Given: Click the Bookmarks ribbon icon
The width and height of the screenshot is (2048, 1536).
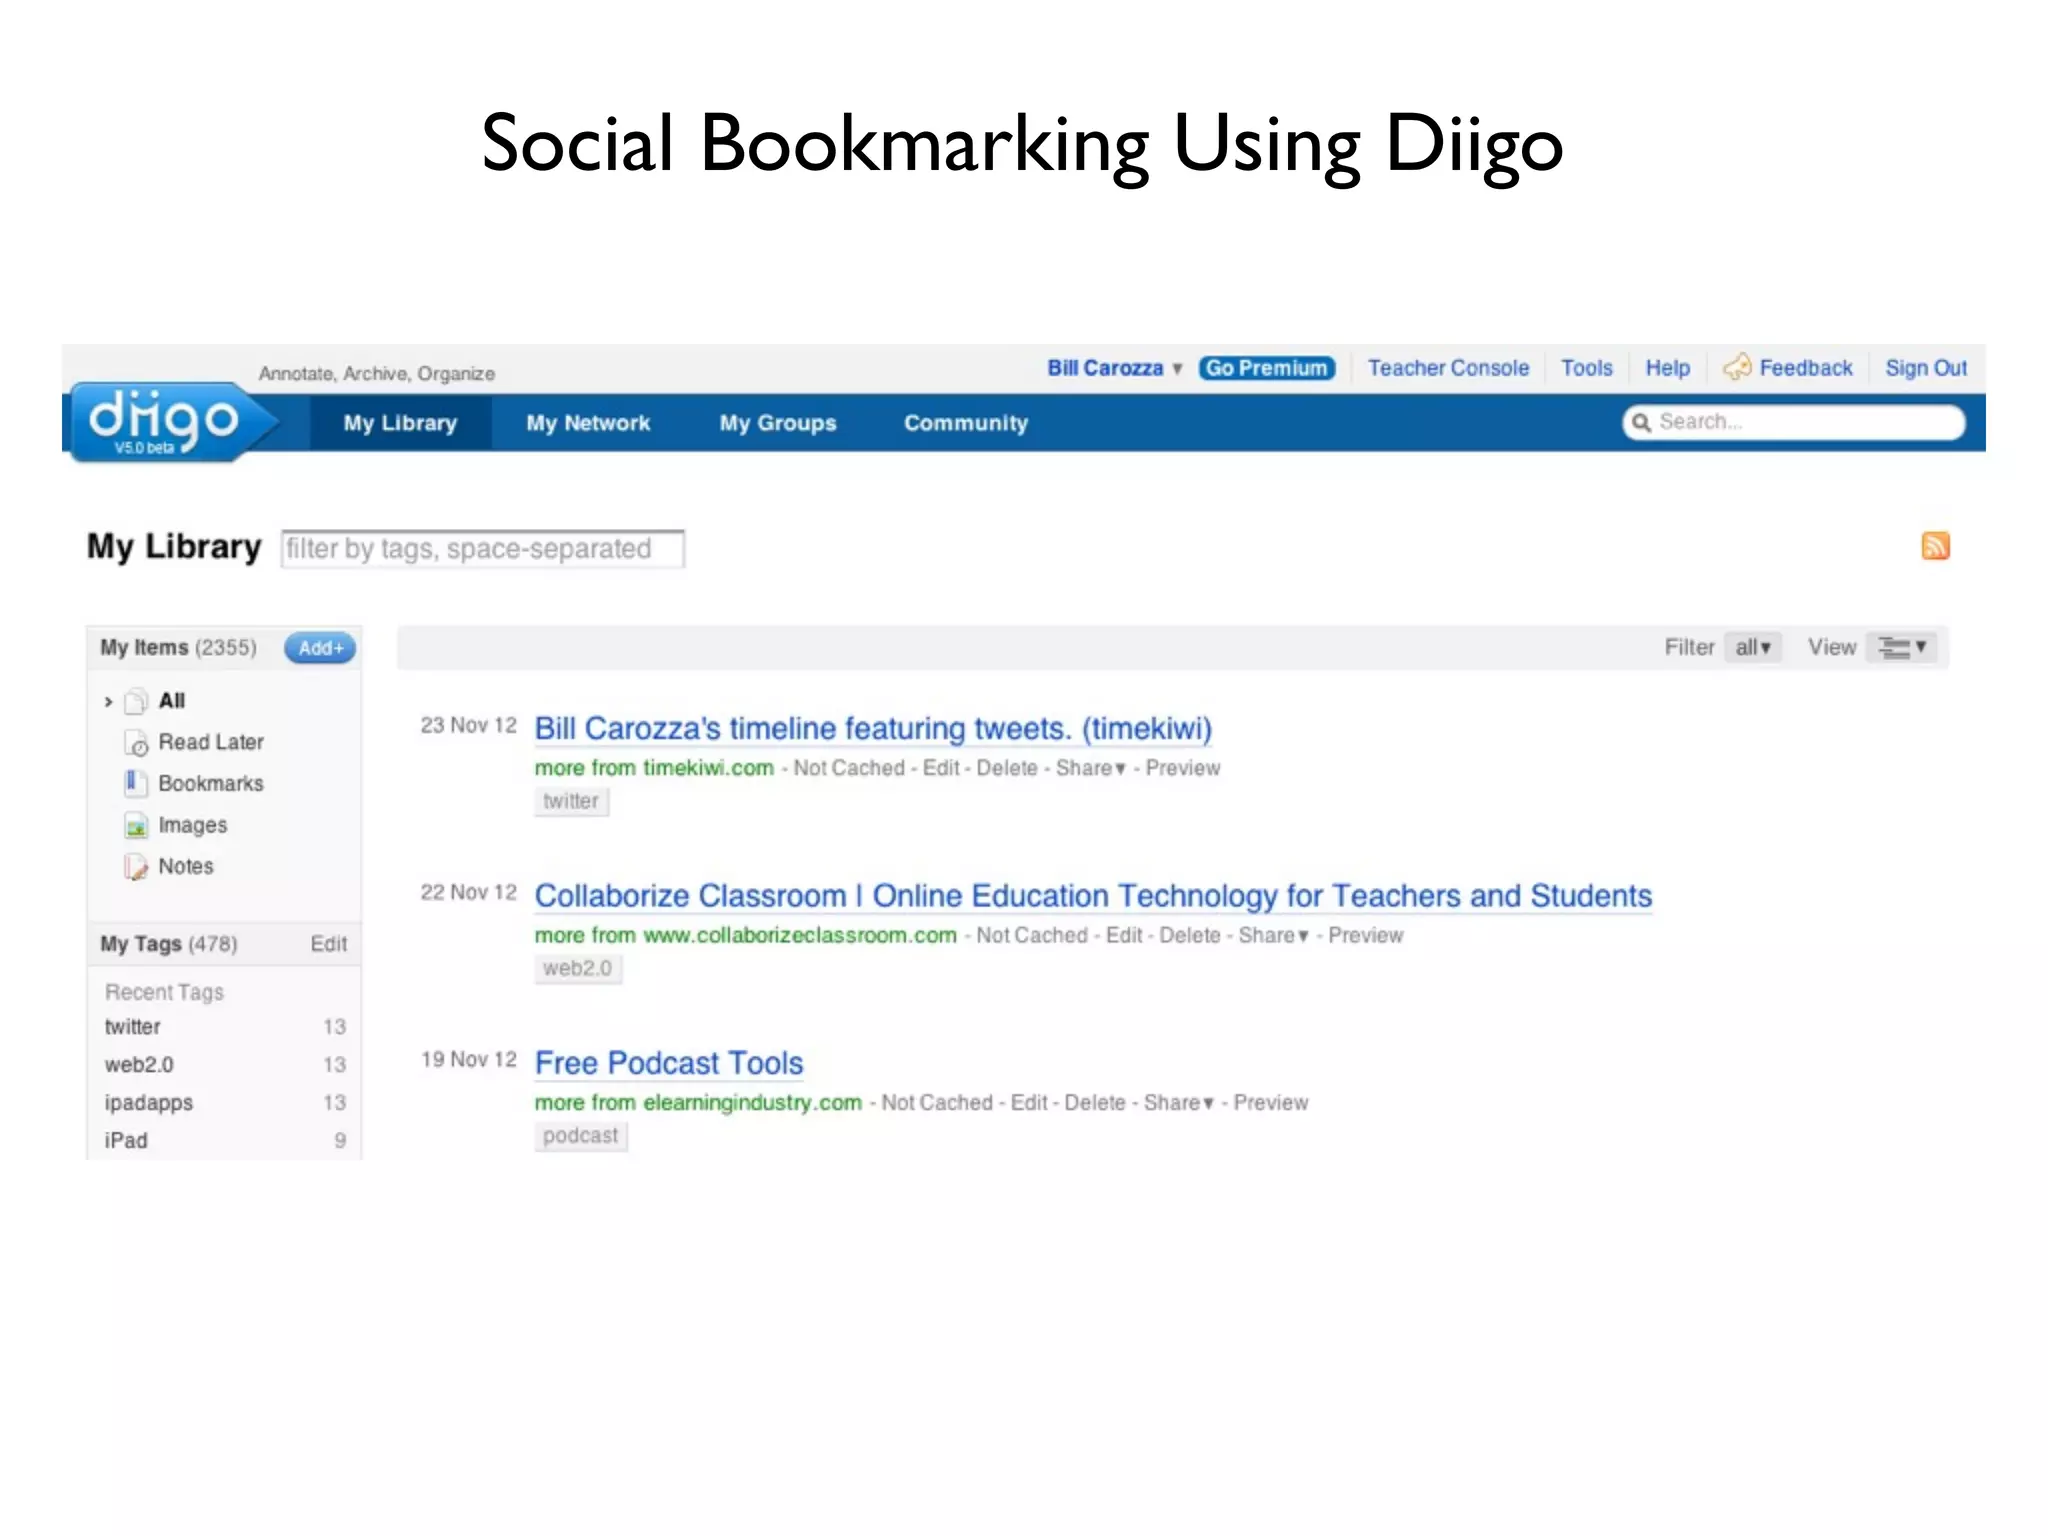Looking at the screenshot, I should click(x=135, y=783).
